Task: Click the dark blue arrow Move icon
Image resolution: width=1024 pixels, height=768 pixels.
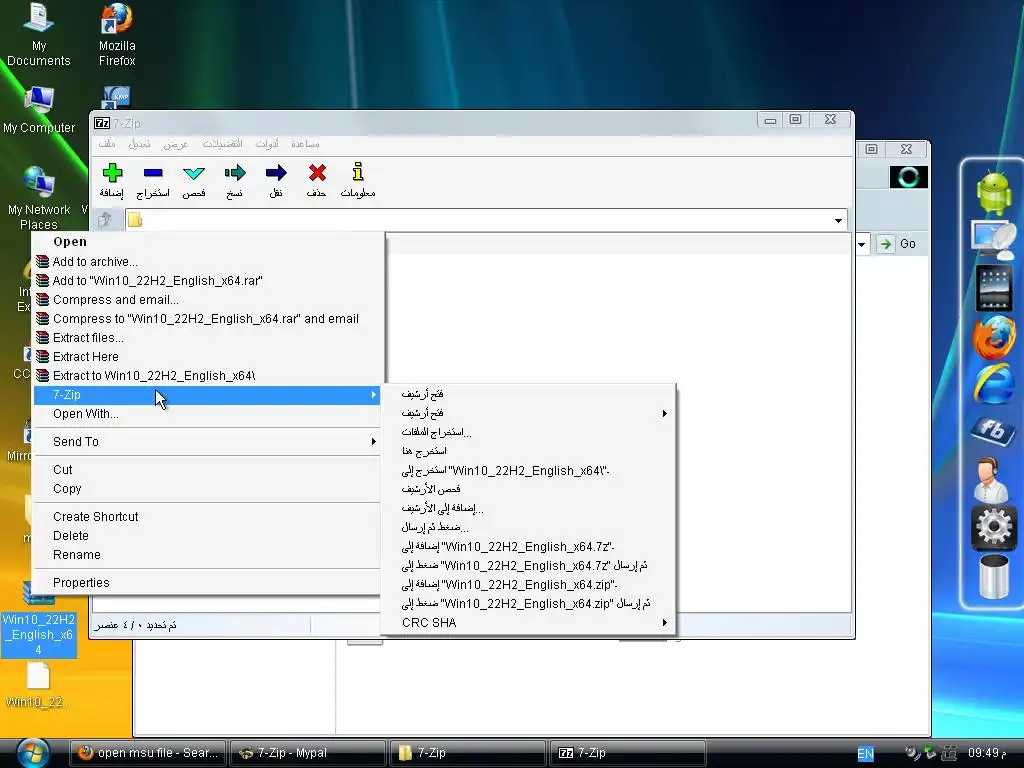Action: pyautogui.click(x=276, y=173)
